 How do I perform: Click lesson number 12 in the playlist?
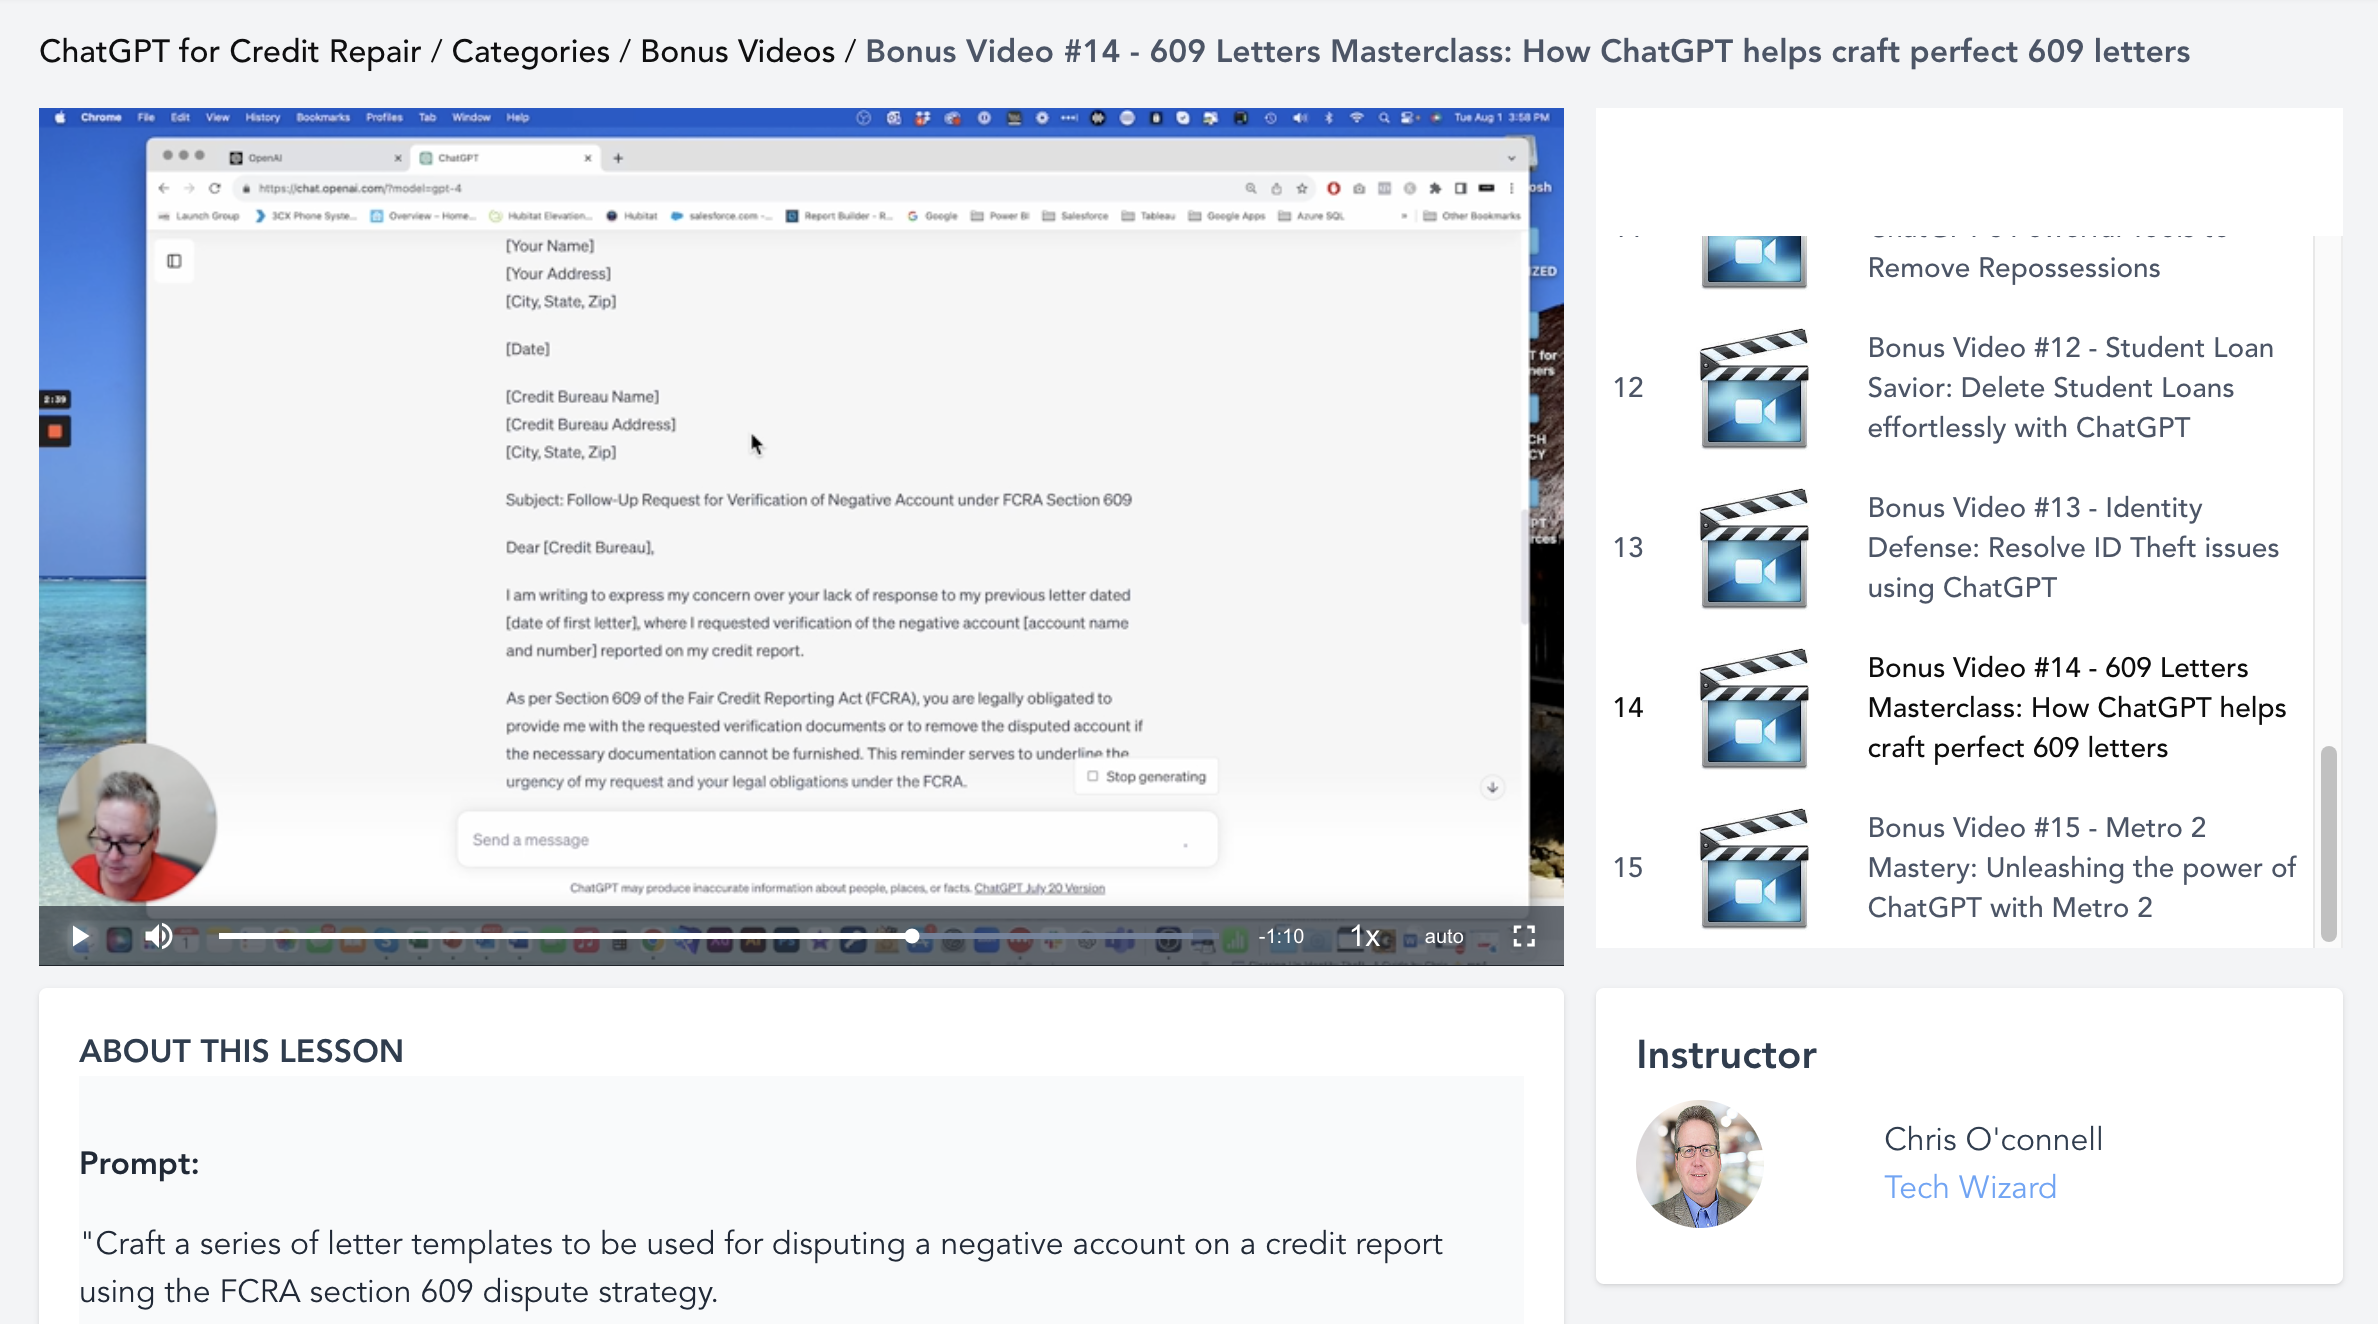pos(1628,388)
